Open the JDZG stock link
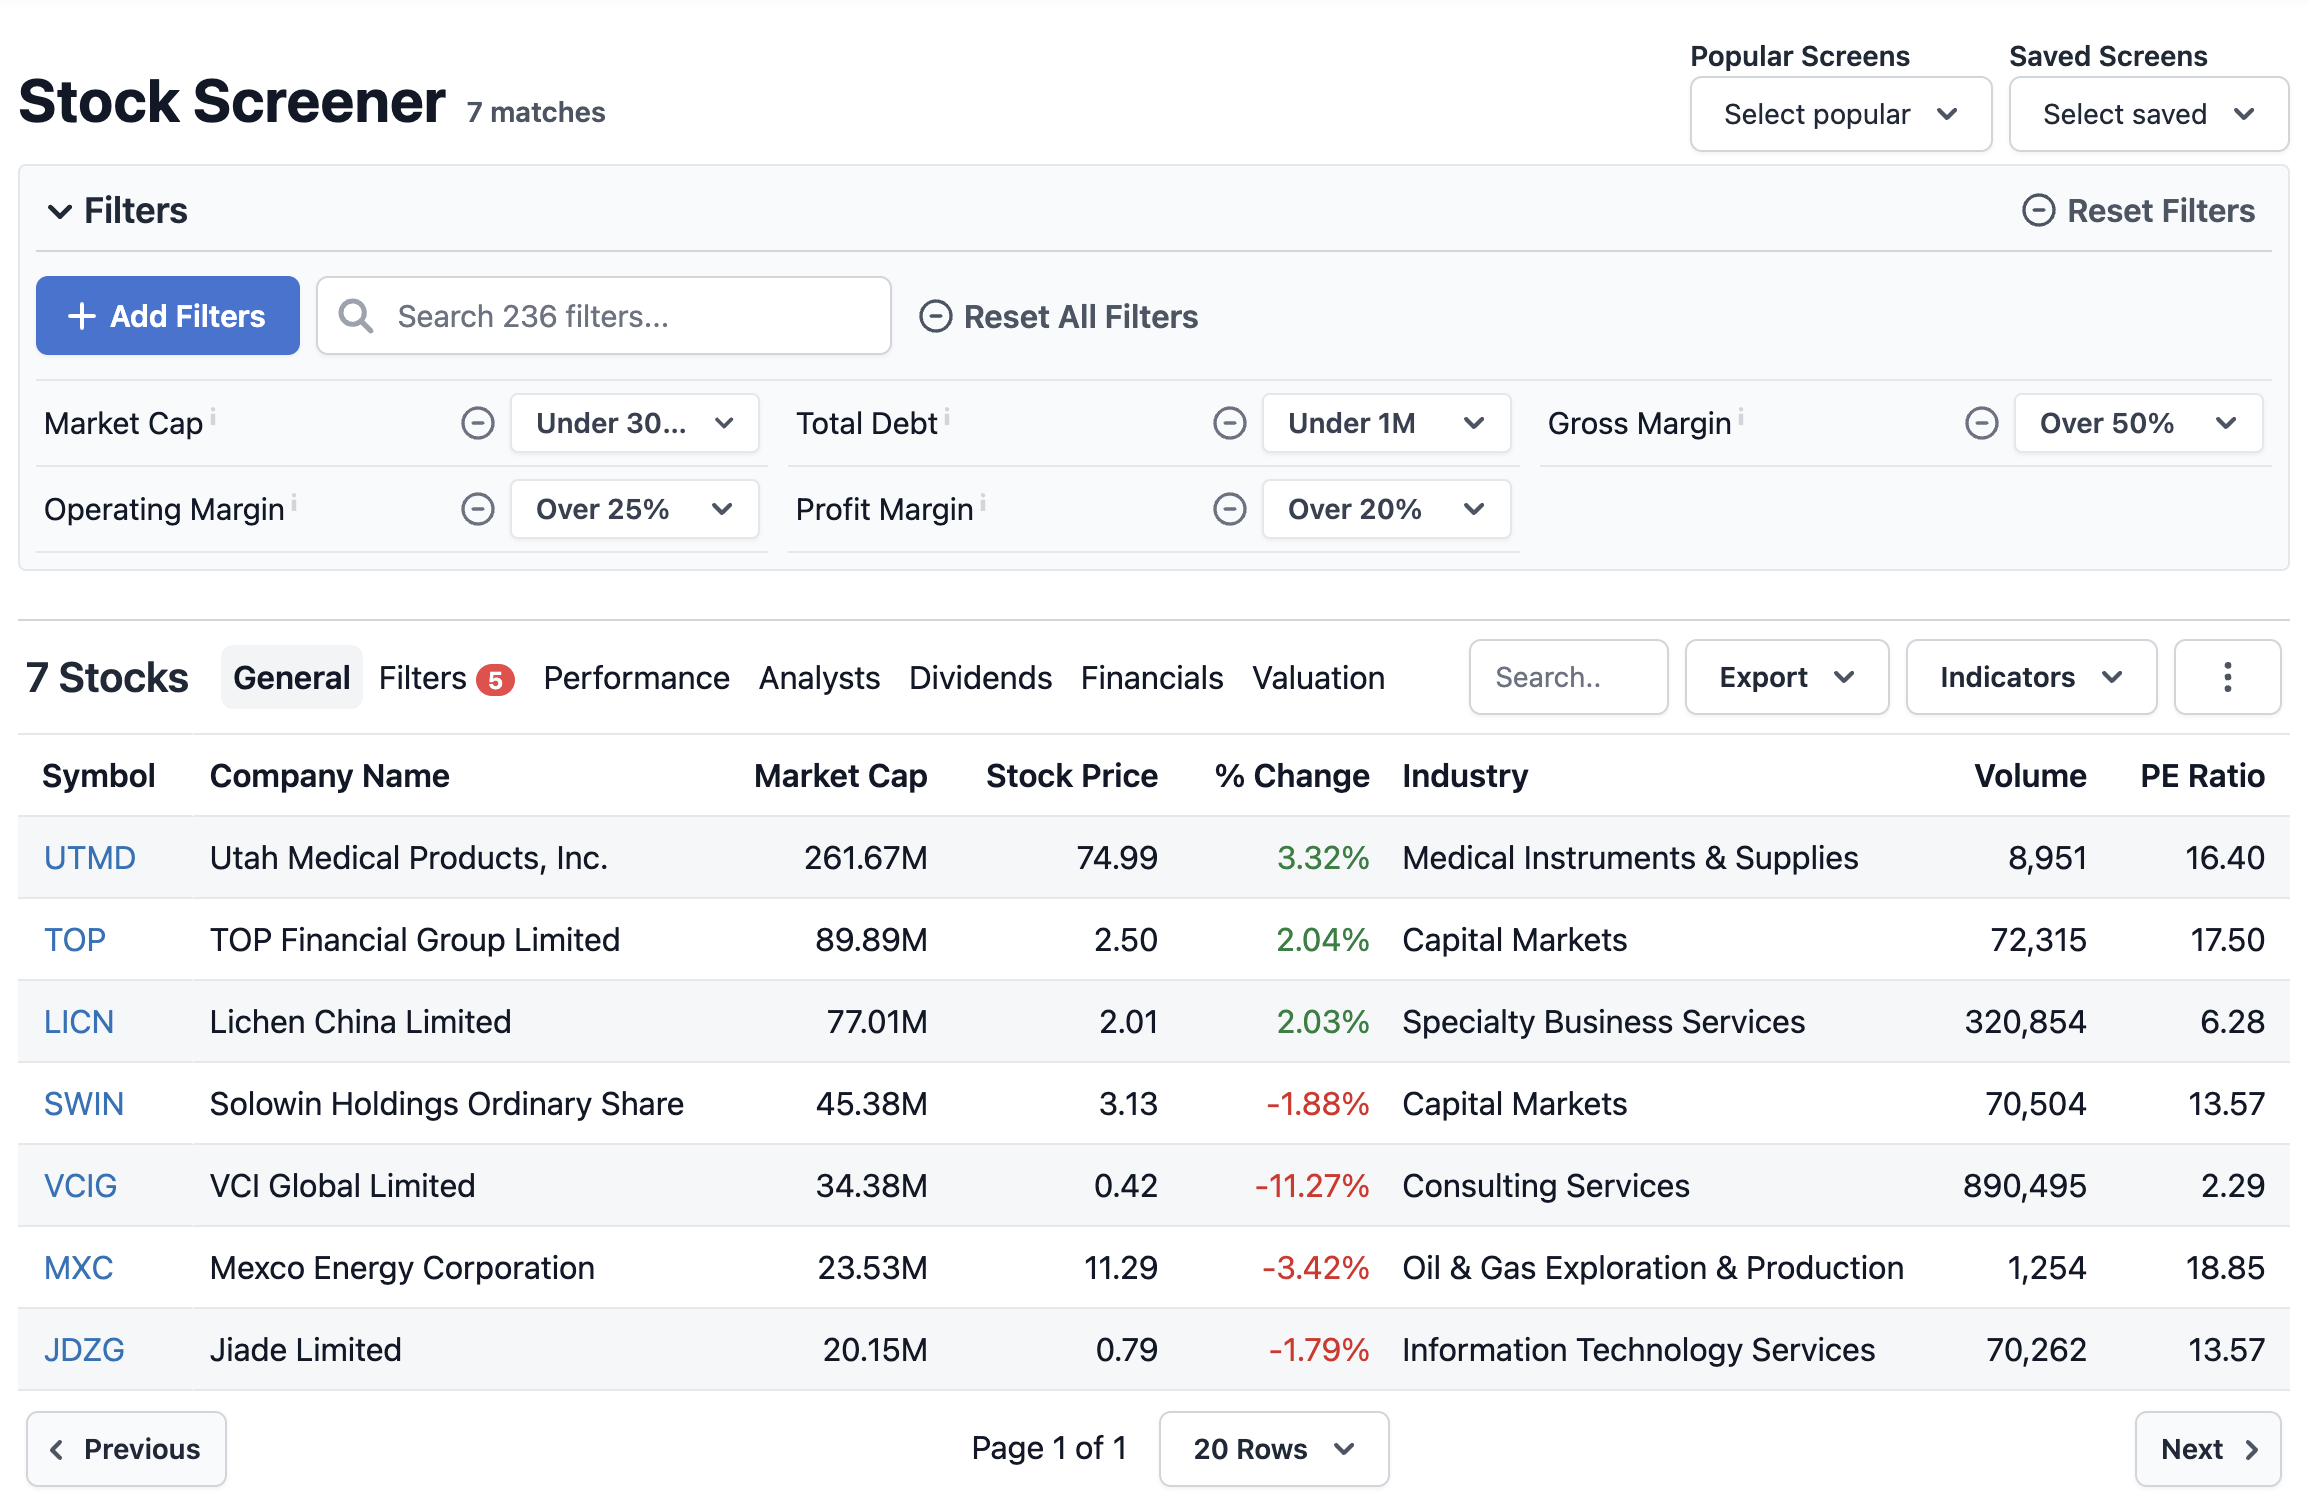 pos(84,1350)
